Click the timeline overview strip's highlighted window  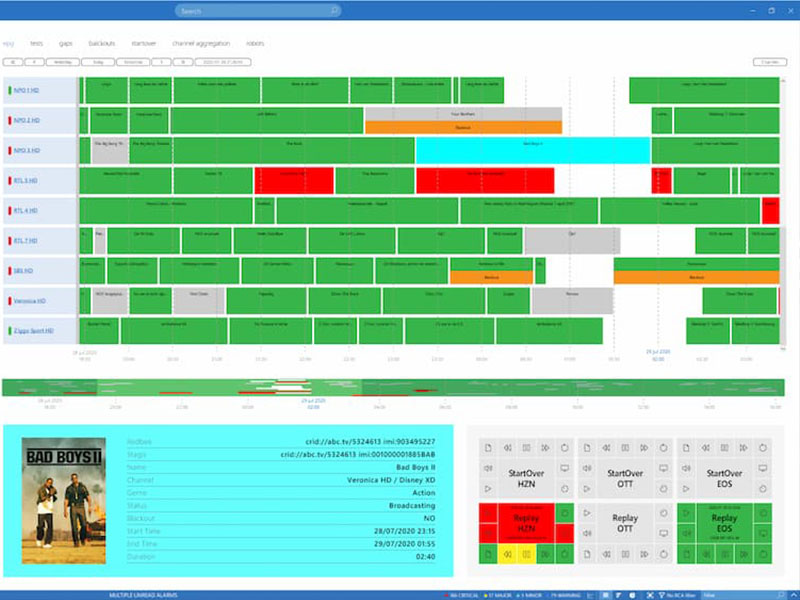click(230, 388)
